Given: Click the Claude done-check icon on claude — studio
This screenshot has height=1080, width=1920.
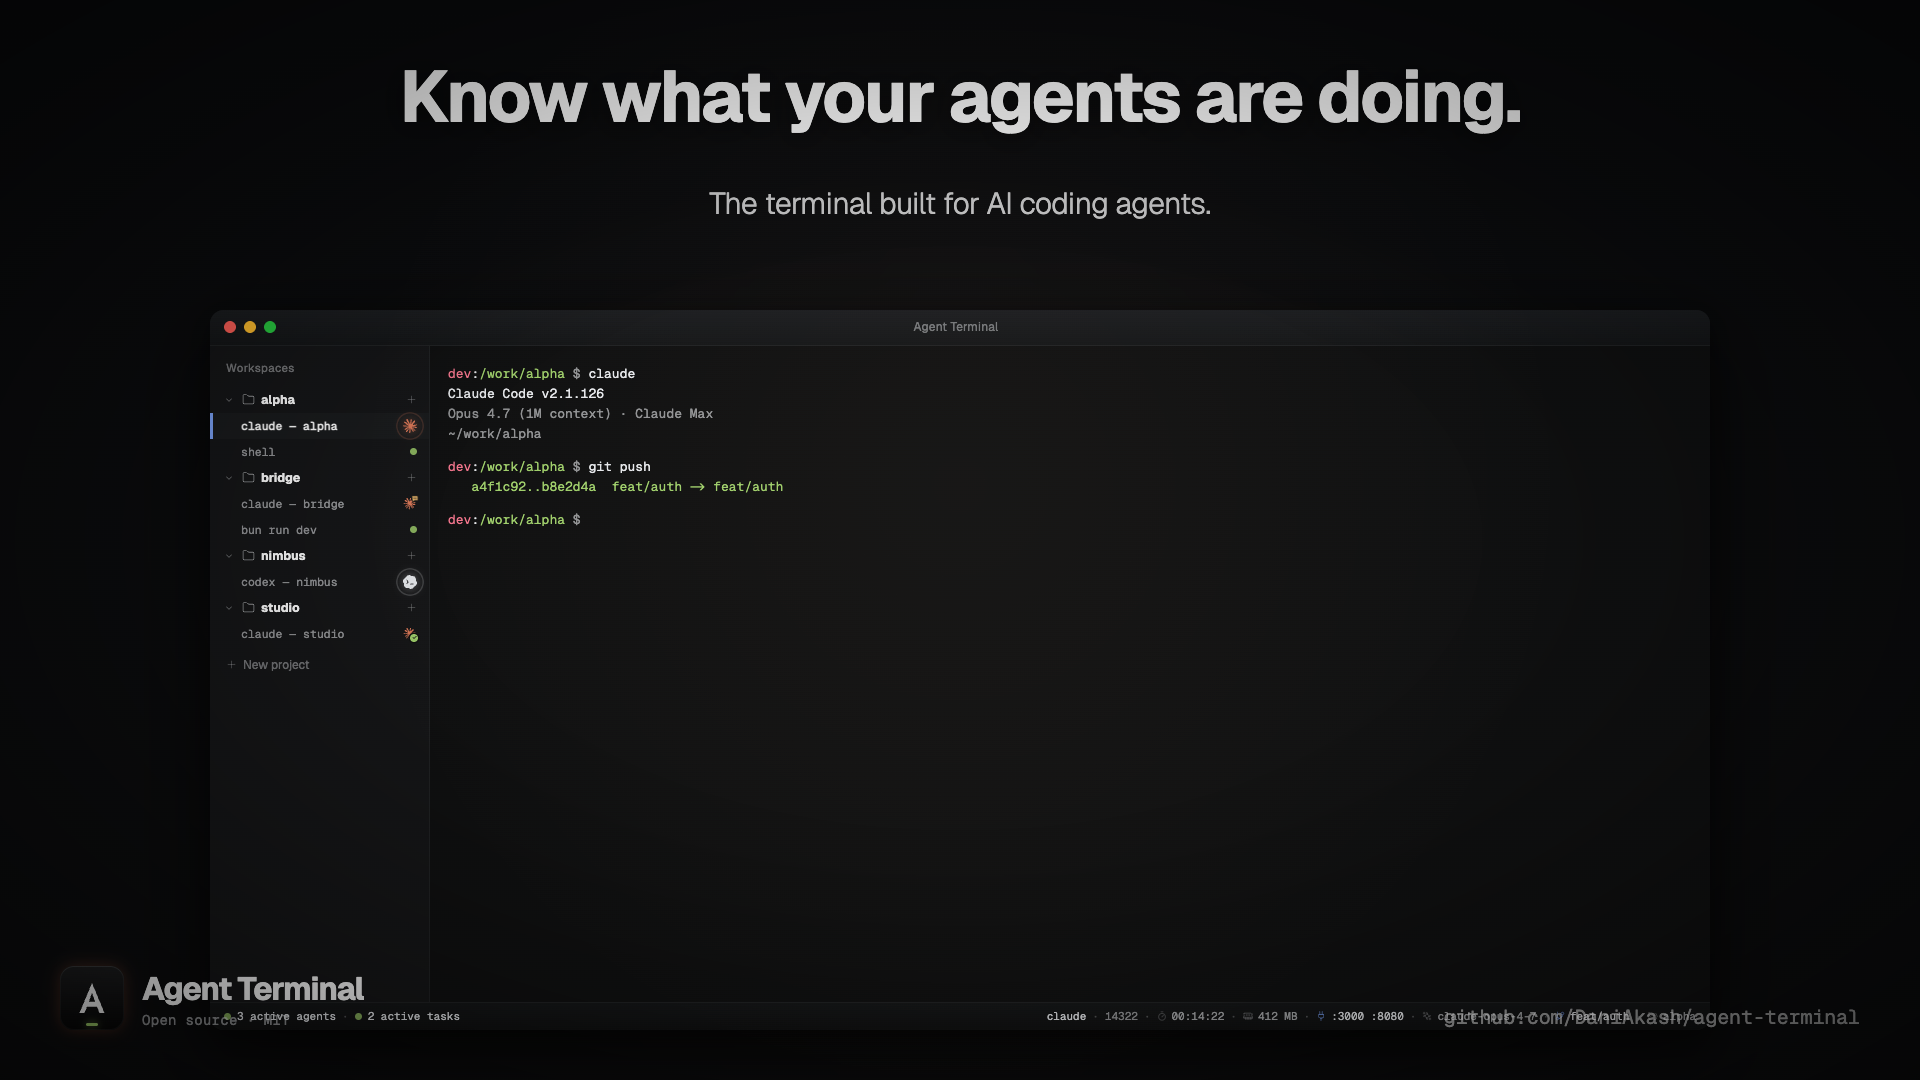Looking at the screenshot, I should [x=410, y=634].
